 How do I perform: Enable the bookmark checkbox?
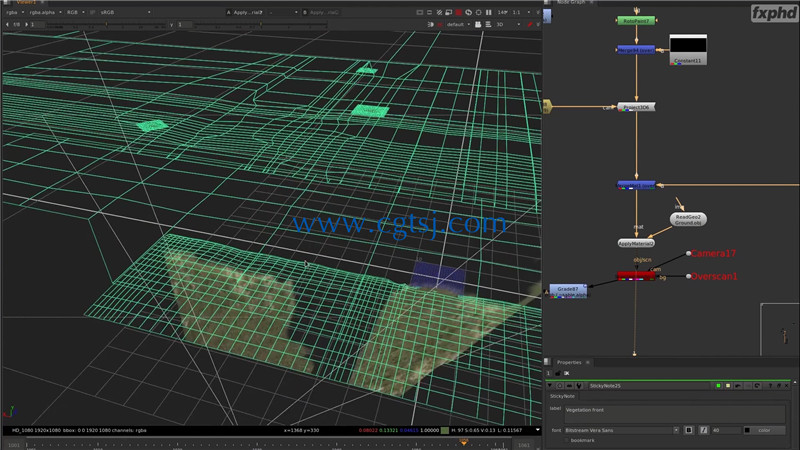(x=567, y=440)
